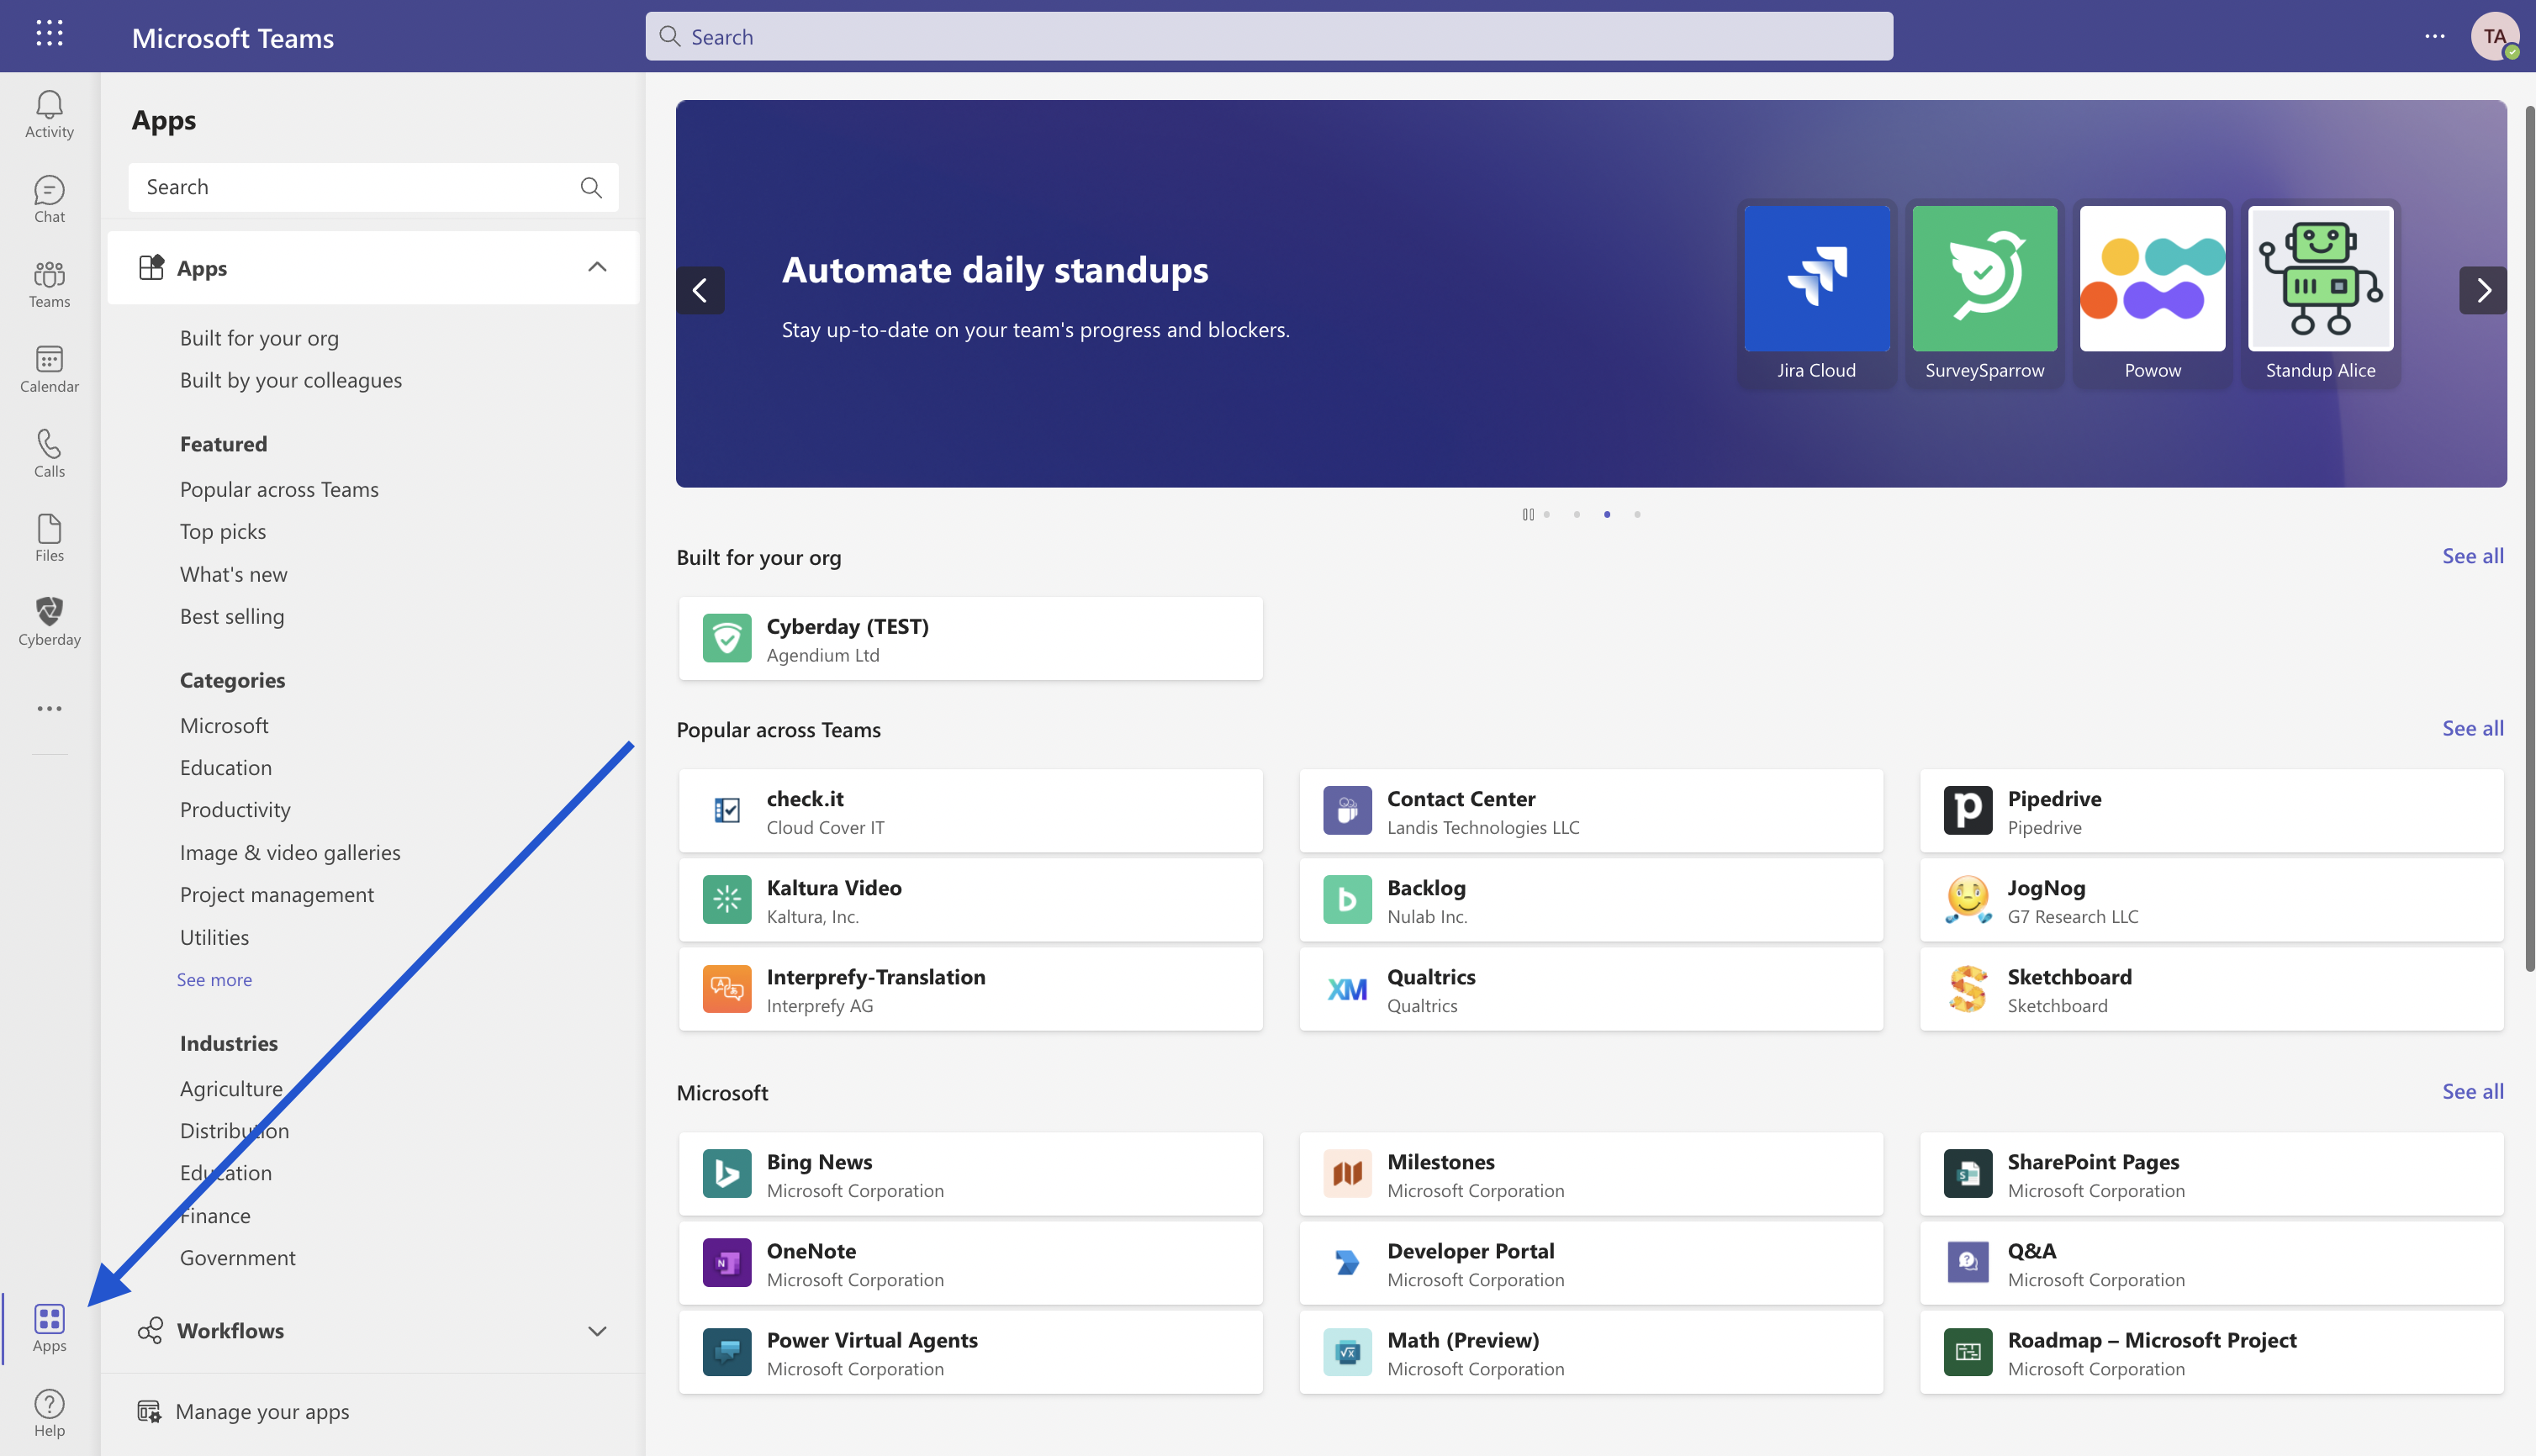Image resolution: width=2536 pixels, height=1456 pixels.
Task: Click the OneNote app icon
Action: (x=727, y=1262)
